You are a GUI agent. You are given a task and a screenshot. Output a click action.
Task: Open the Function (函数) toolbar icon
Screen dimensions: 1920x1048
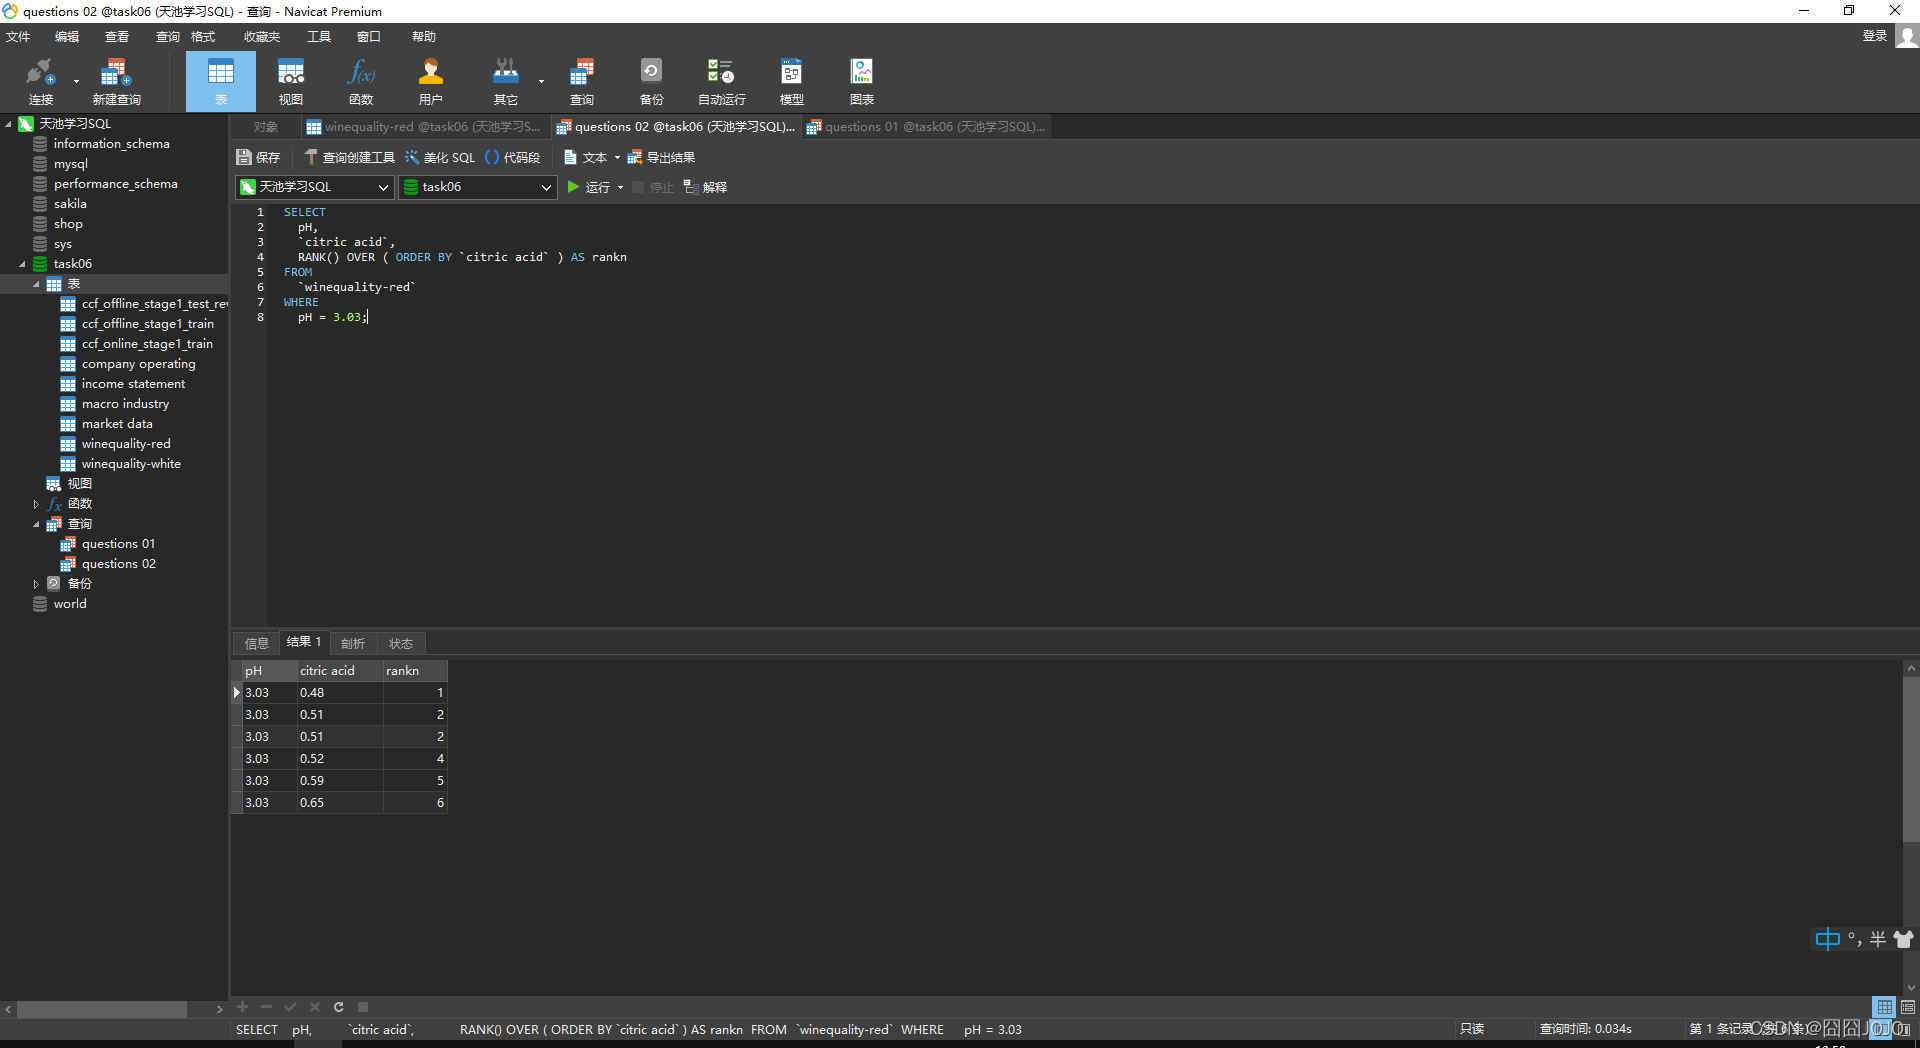click(x=361, y=81)
